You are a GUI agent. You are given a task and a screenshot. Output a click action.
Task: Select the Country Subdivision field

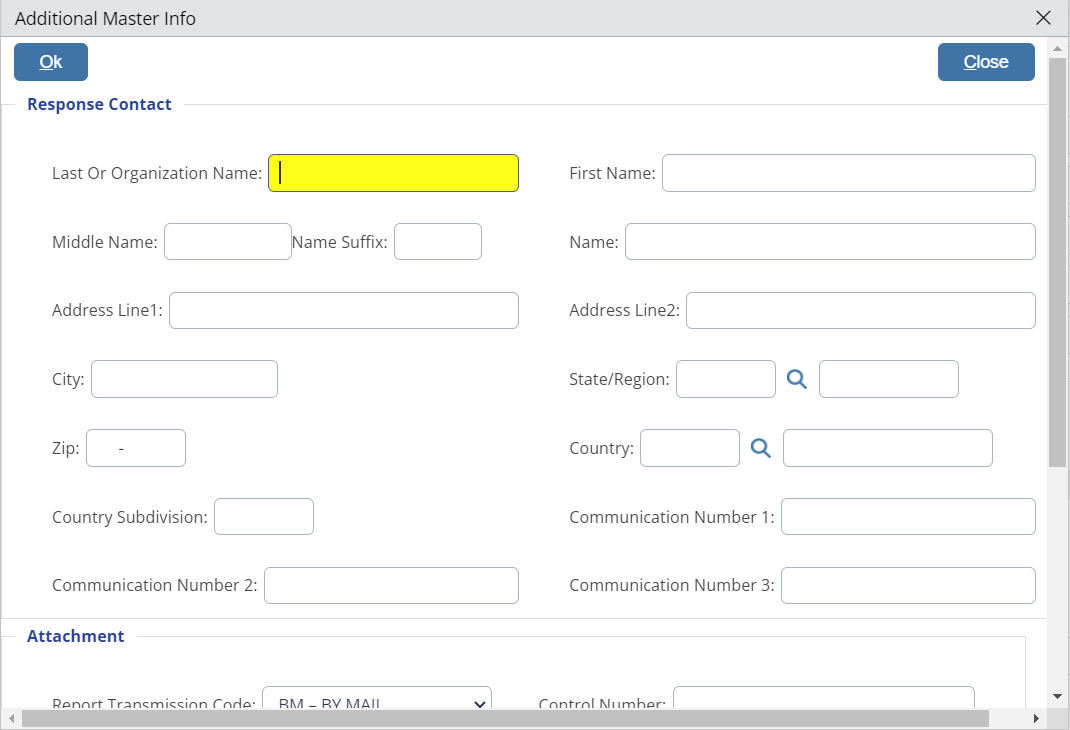pyautogui.click(x=264, y=517)
